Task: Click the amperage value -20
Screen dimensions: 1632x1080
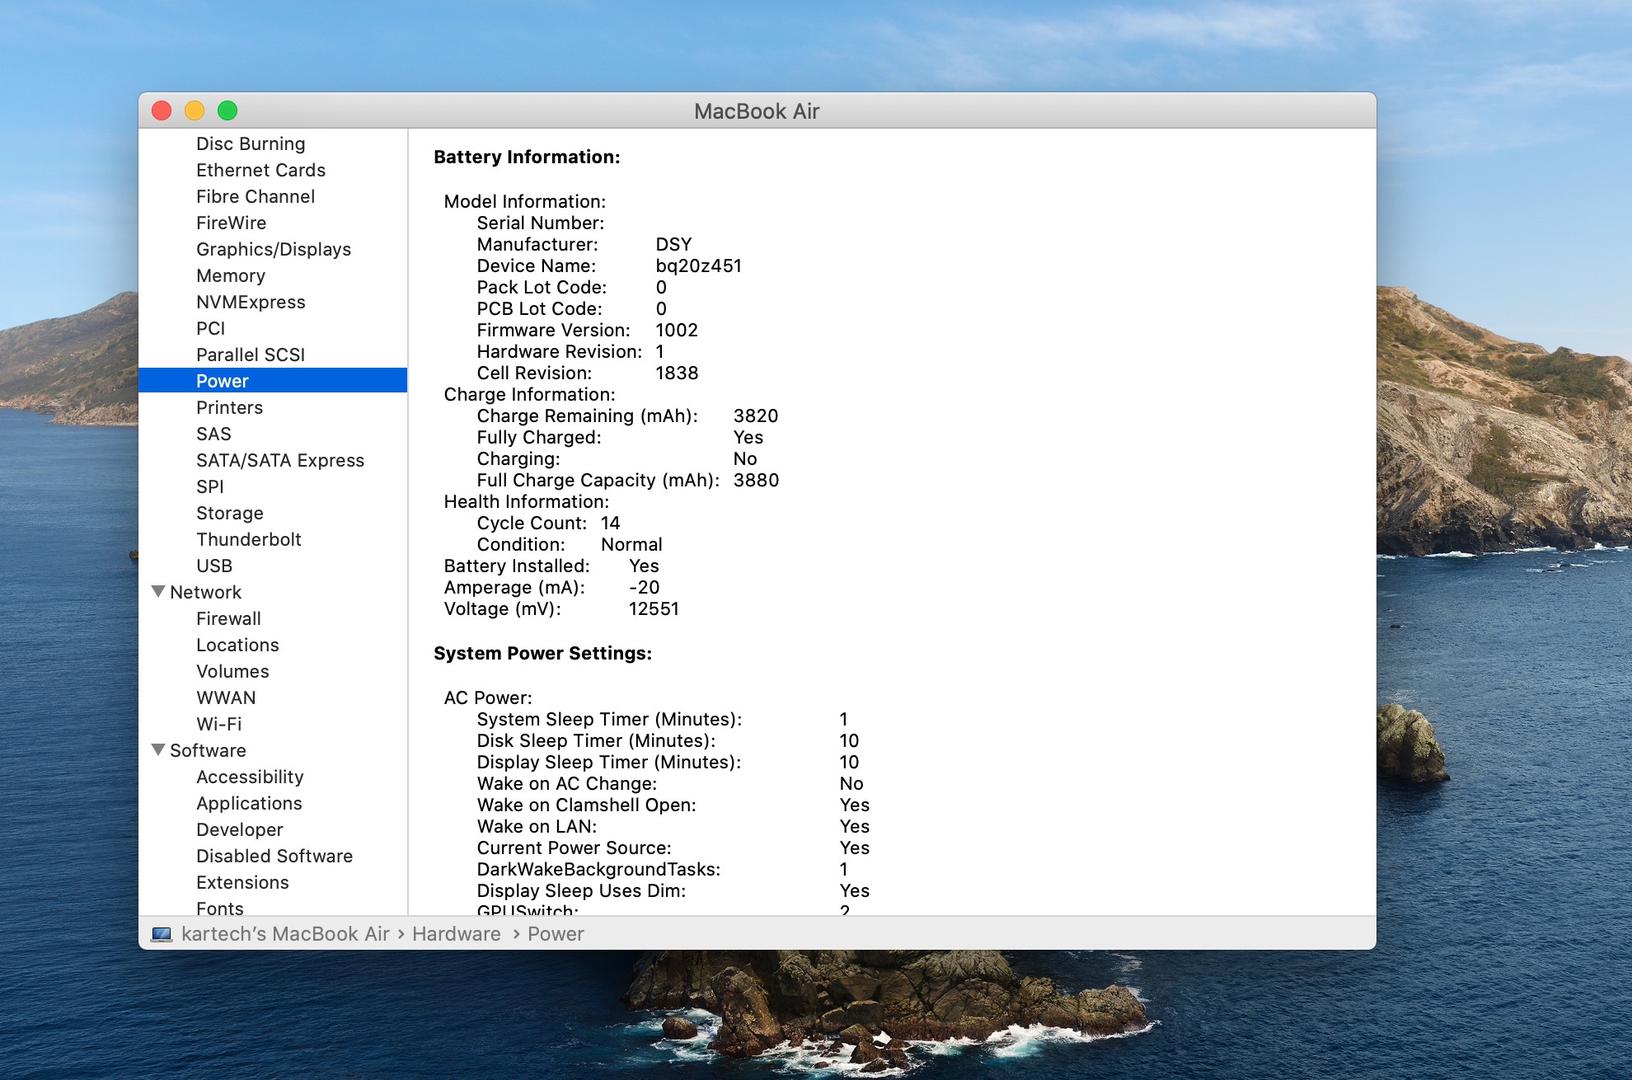Action: (644, 588)
